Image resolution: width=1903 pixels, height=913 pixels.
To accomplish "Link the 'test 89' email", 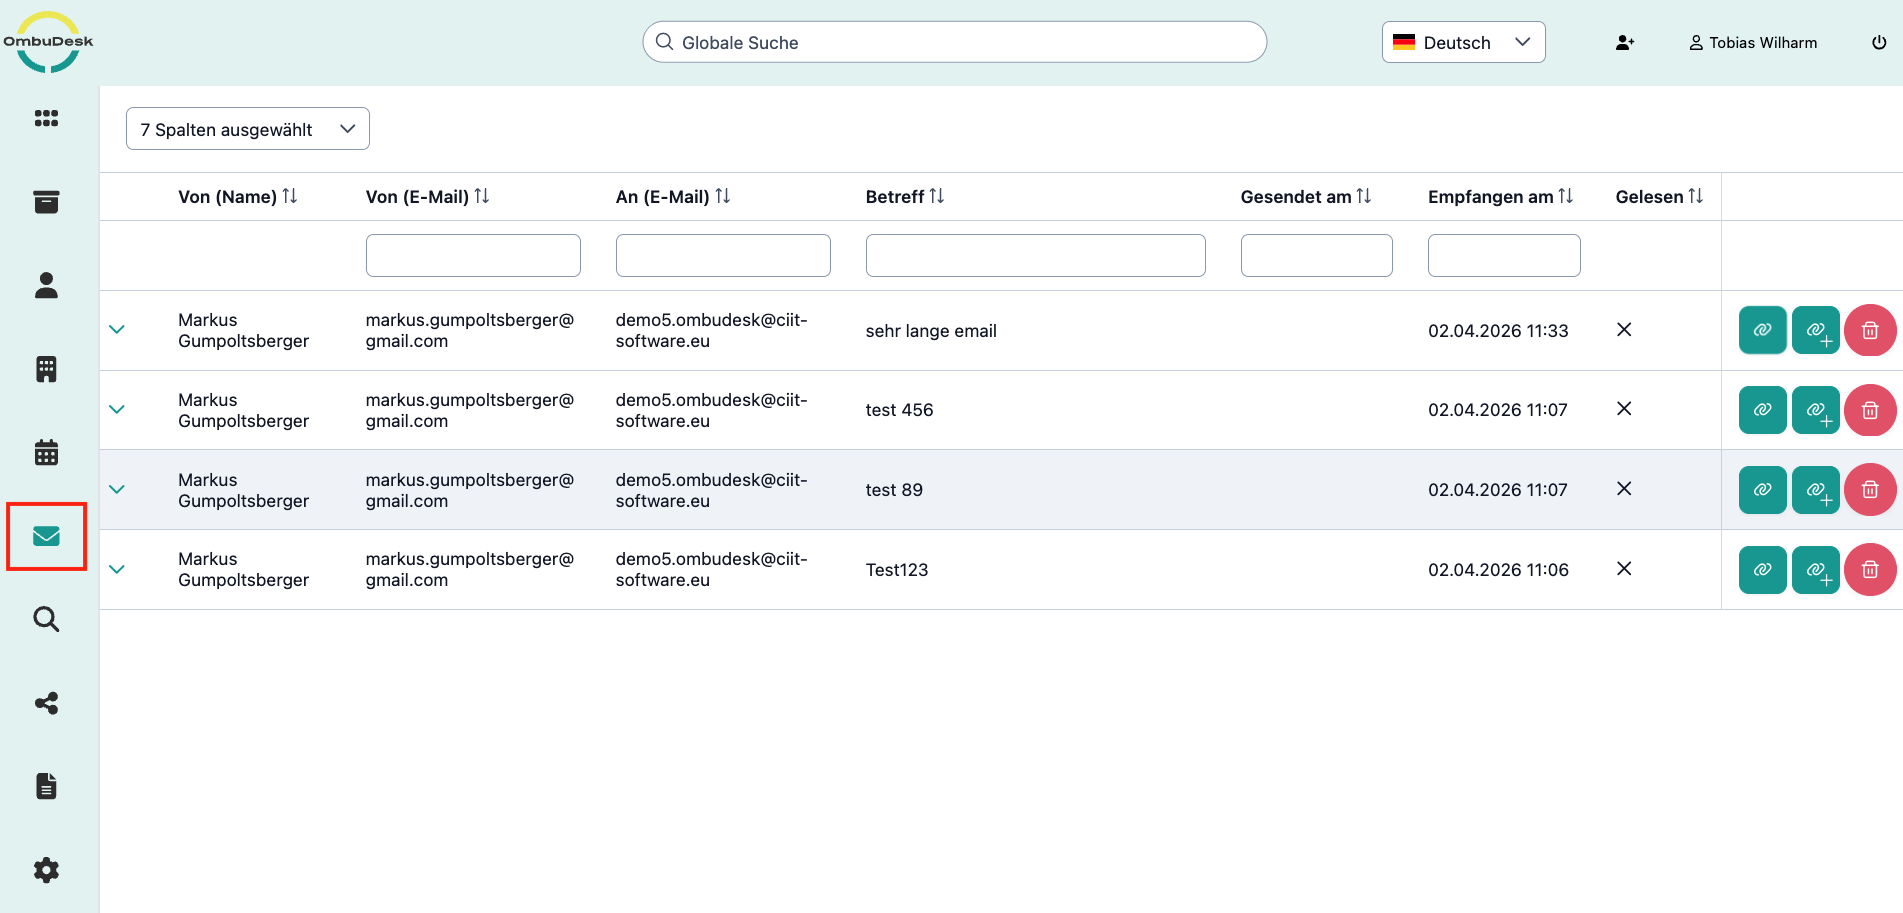I will point(1762,490).
